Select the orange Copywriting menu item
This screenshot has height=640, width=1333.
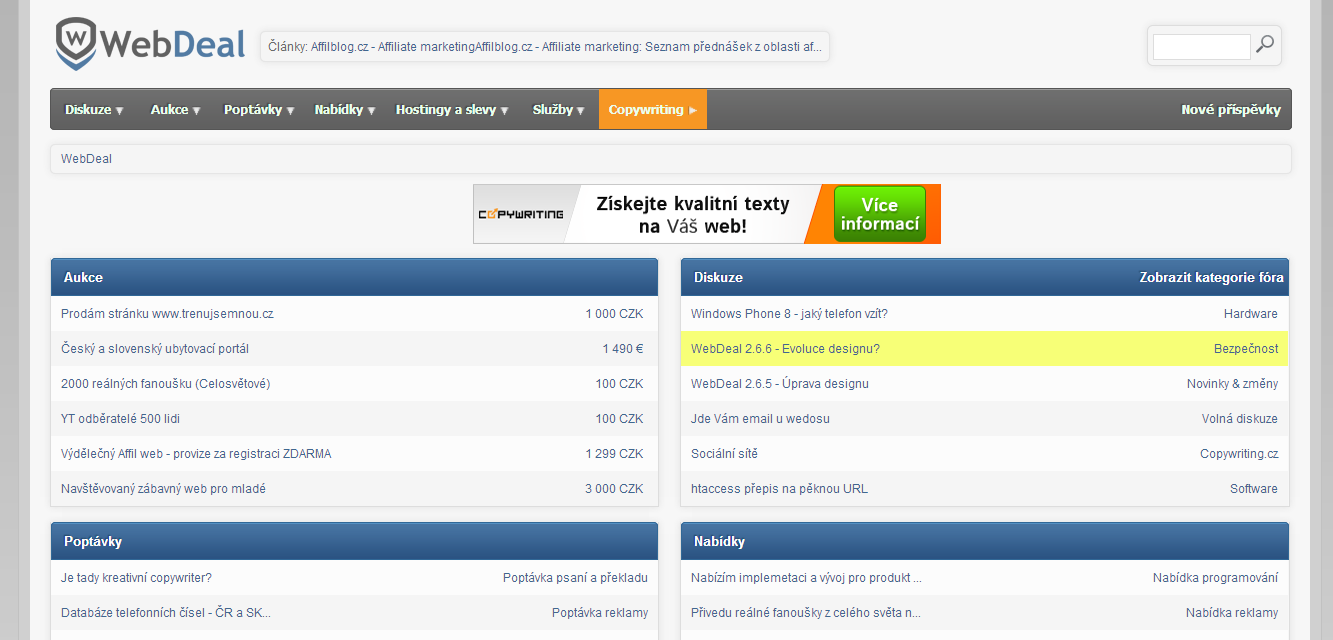click(653, 110)
